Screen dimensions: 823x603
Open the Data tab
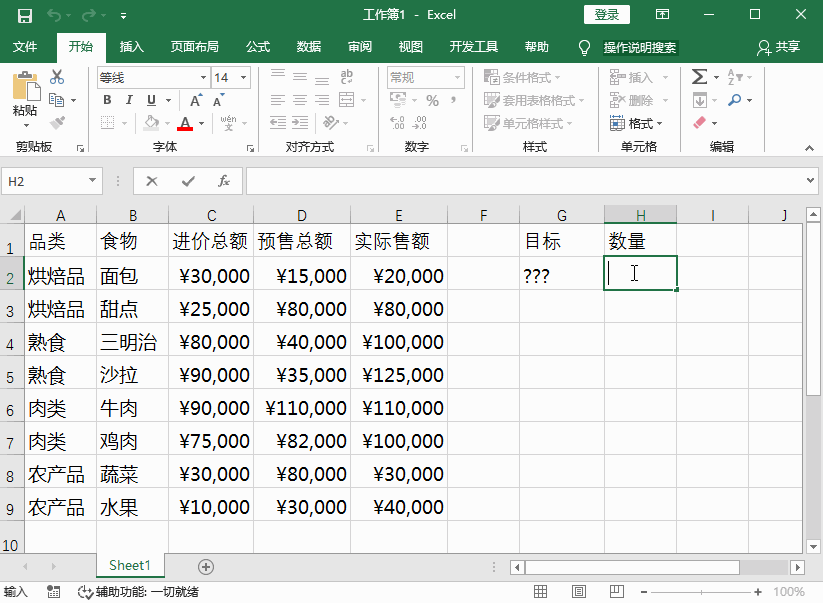(309, 47)
